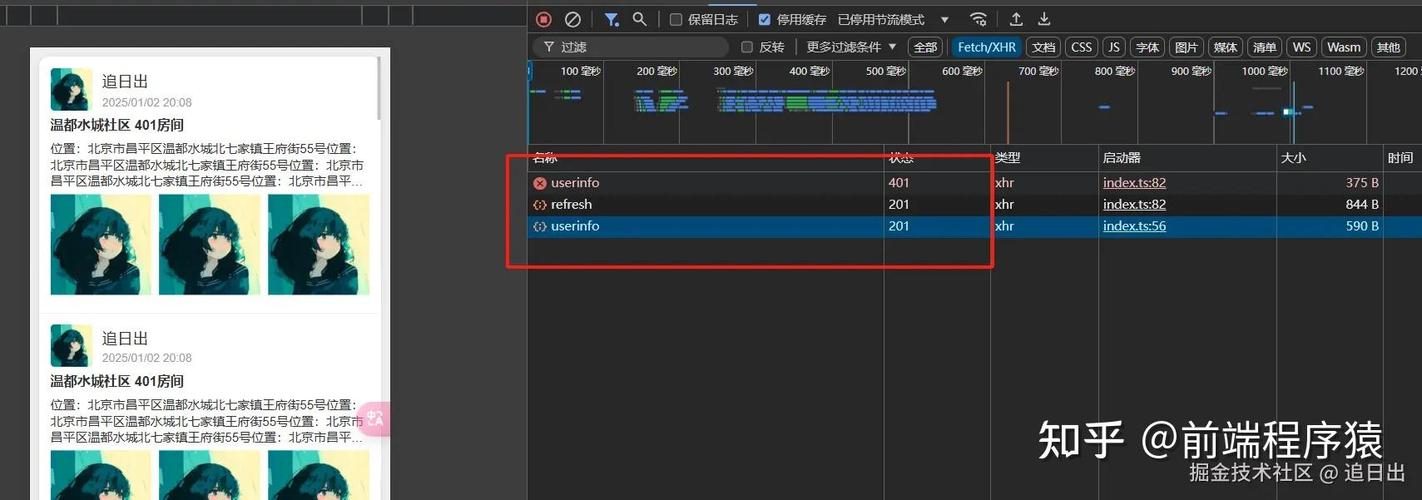Click second post's avatar thumbnail
Screen dimensions: 1422x500
click(x=71, y=345)
